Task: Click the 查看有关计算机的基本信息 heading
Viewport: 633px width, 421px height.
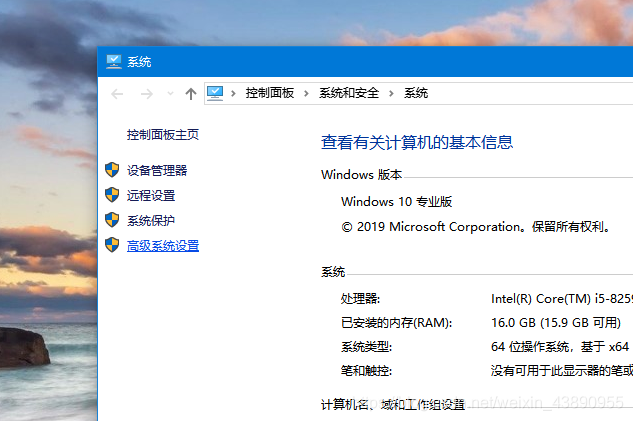Action: click(x=417, y=142)
